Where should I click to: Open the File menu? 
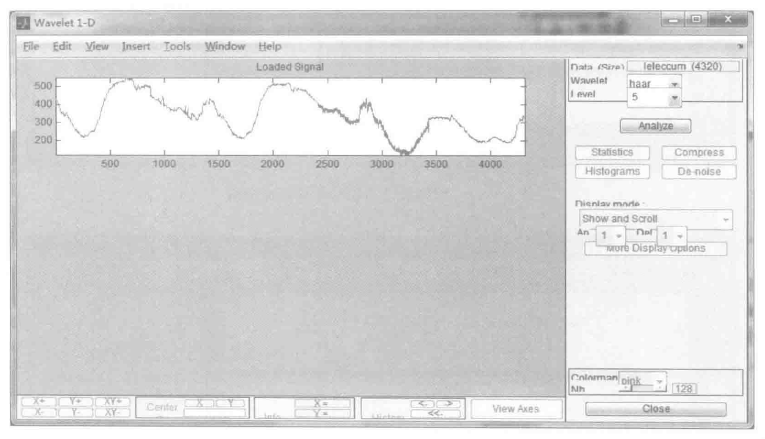(x=31, y=46)
